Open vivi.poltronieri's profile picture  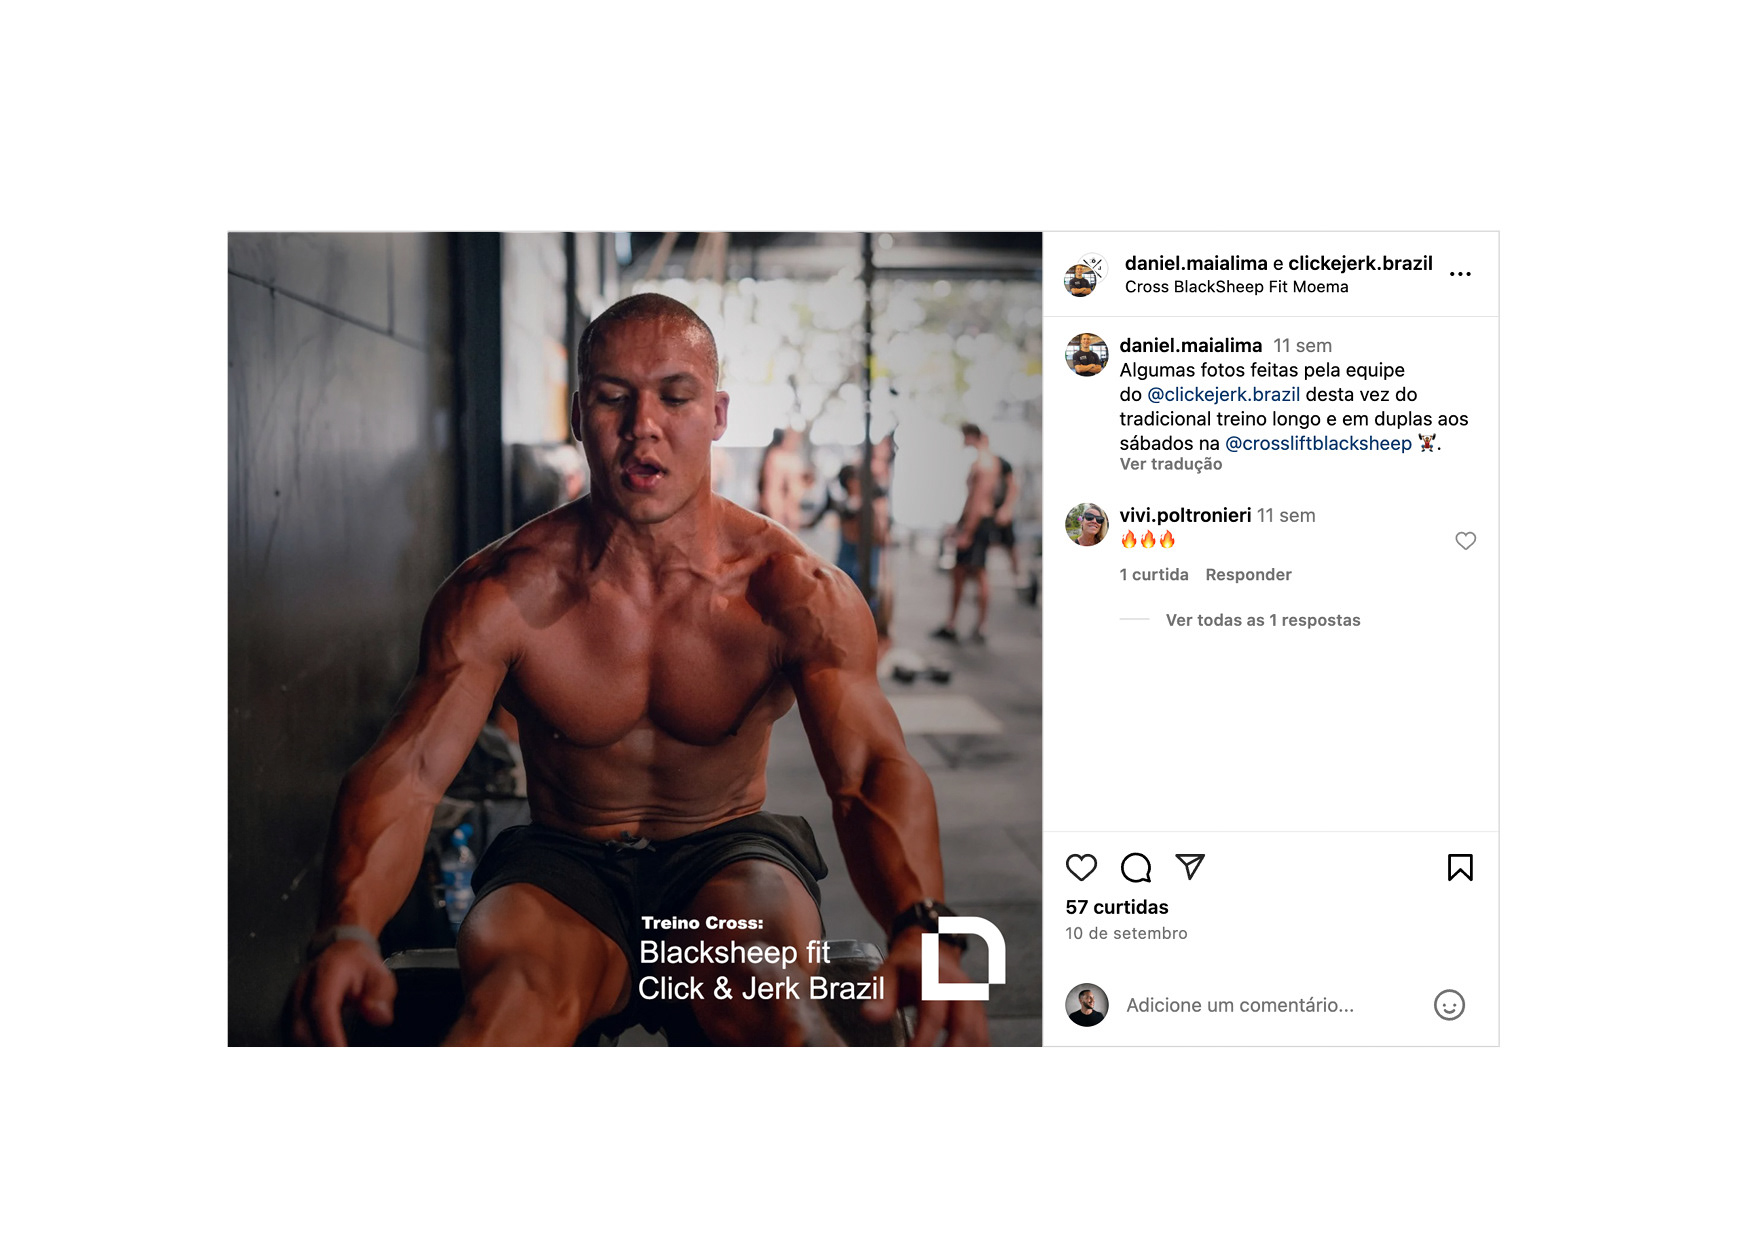point(1087,525)
